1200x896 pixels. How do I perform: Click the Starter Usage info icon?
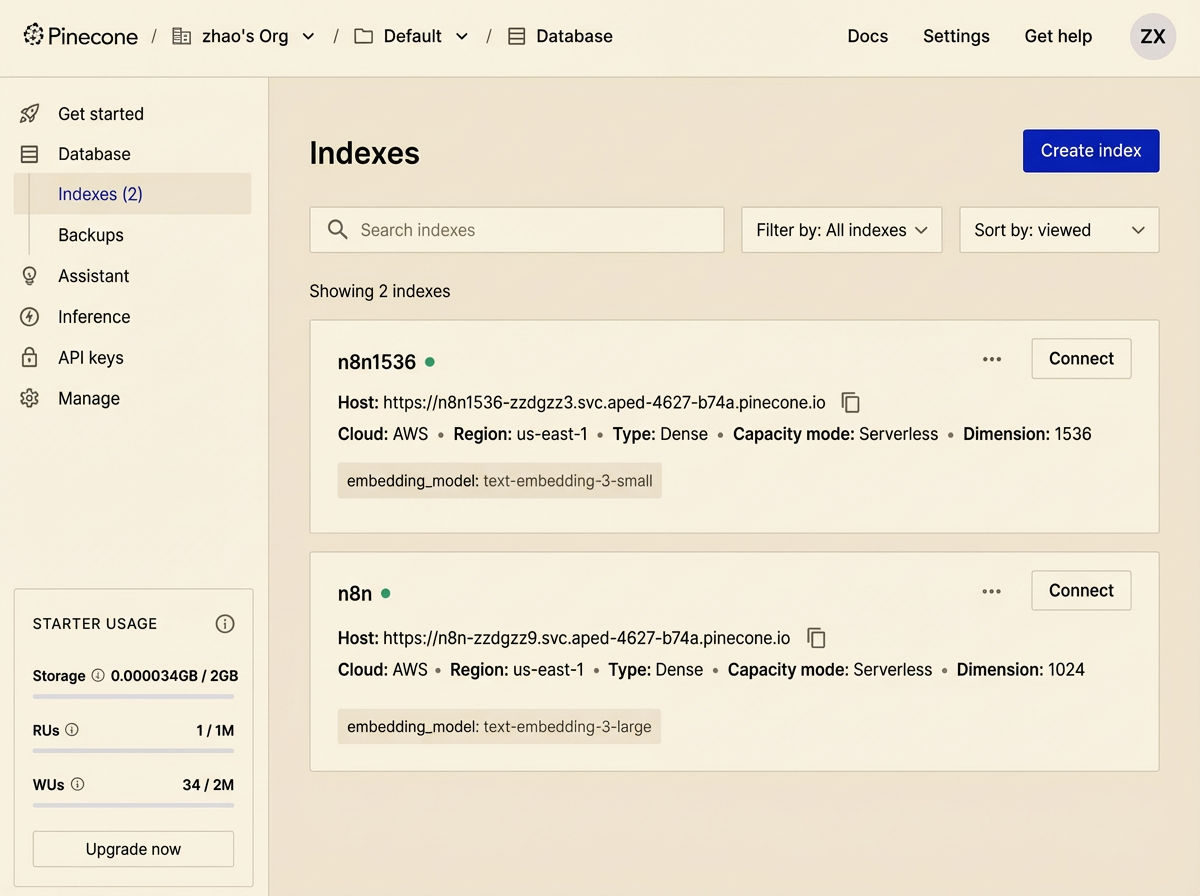click(x=225, y=624)
